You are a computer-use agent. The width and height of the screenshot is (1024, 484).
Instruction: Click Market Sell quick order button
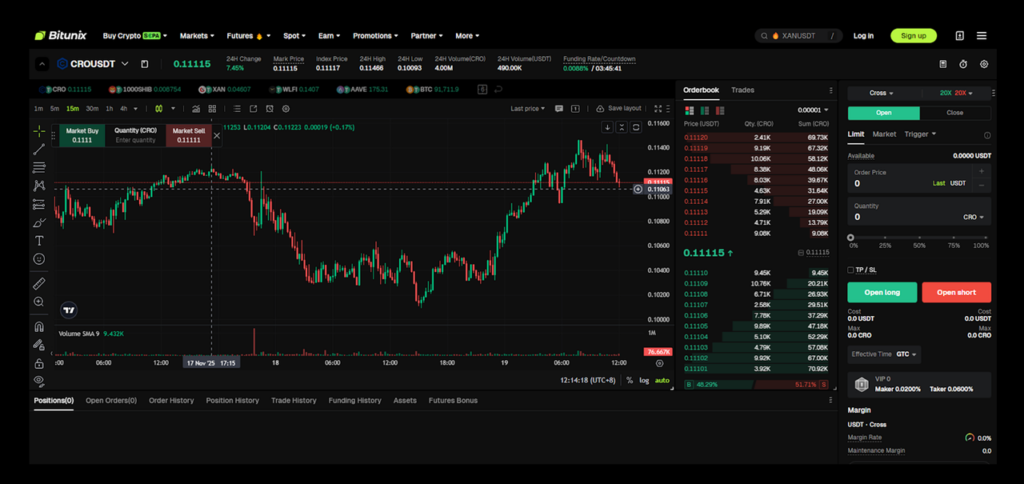tap(189, 135)
